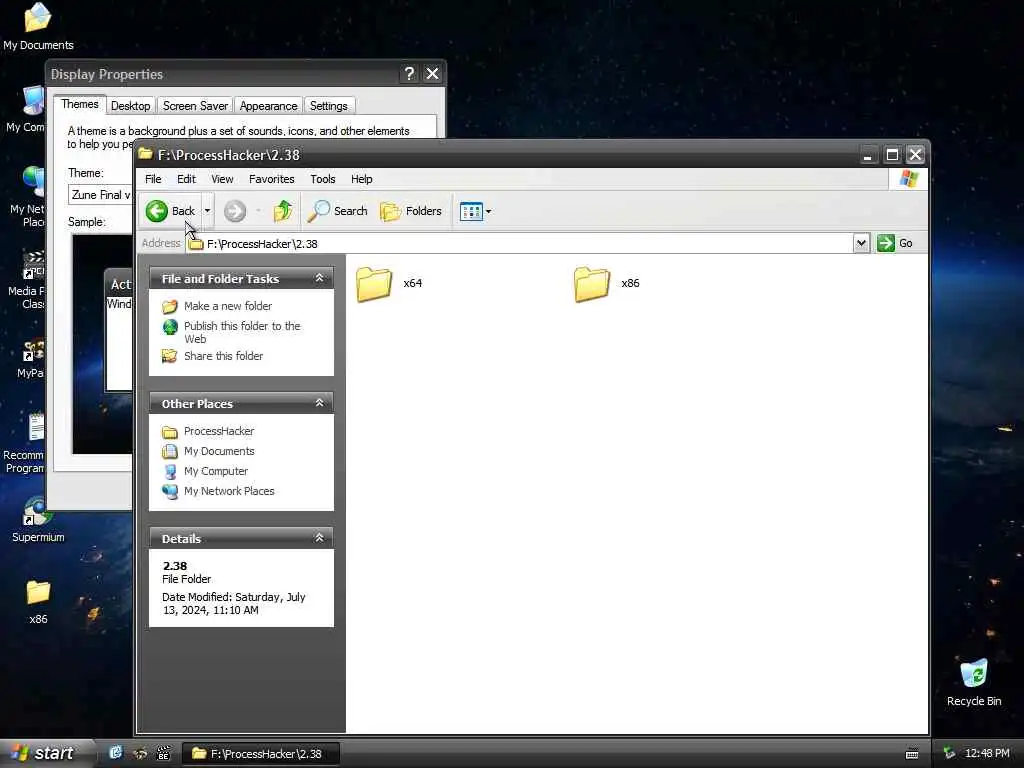
Task: Click the Share this folder hand icon
Action: click(170, 356)
